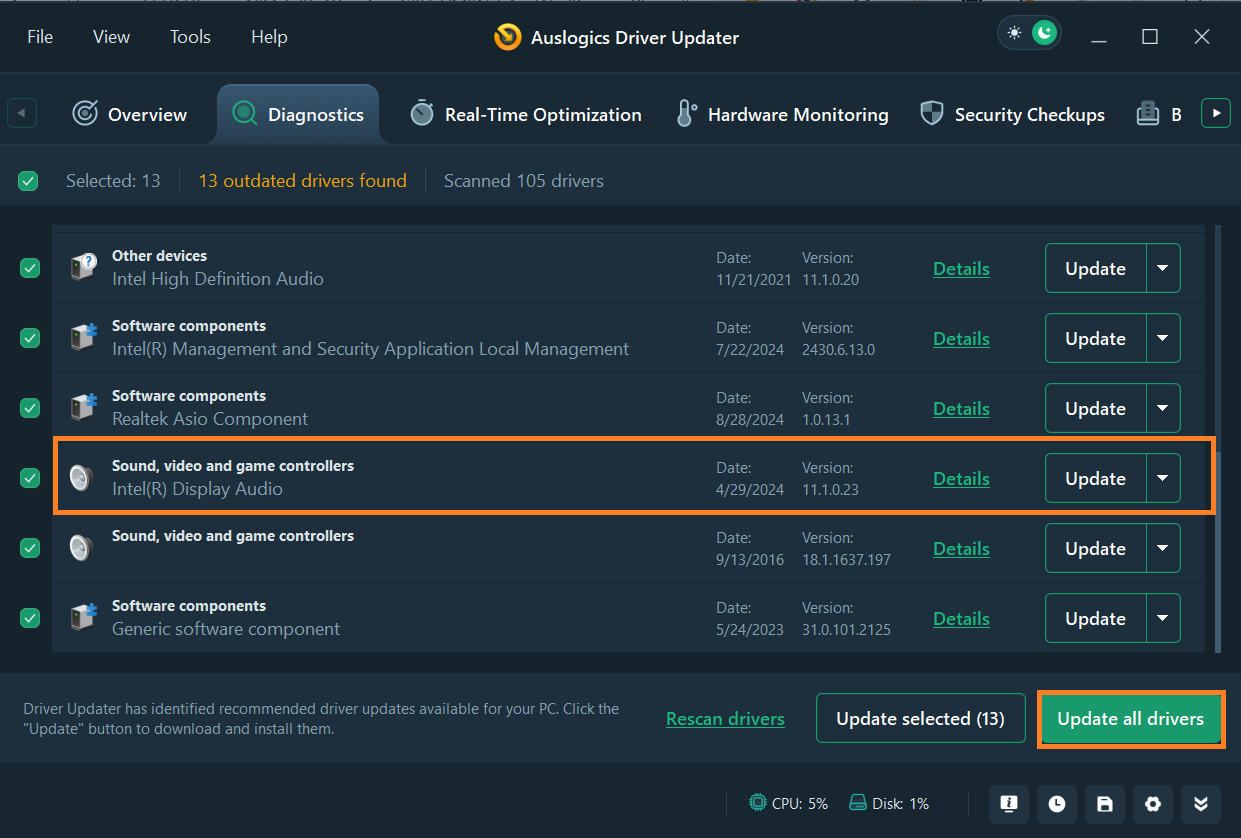Click the Rescan drivers link
Viewport: 1241px width, 838px height.
[x=725, y=719]
